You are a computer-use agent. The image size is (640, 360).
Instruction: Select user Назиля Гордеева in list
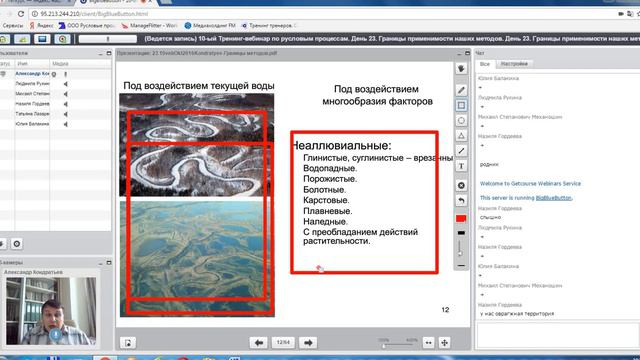pyautogui.click(x=32, y=104)
